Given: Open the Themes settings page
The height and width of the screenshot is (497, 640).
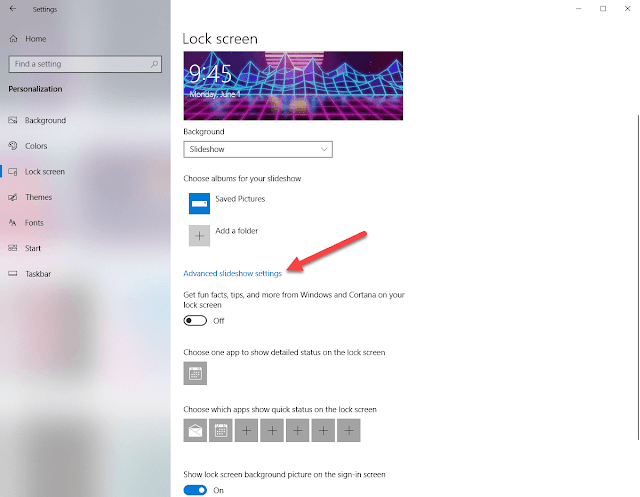Looking at the screenshot, I should [x=38, y=197].
